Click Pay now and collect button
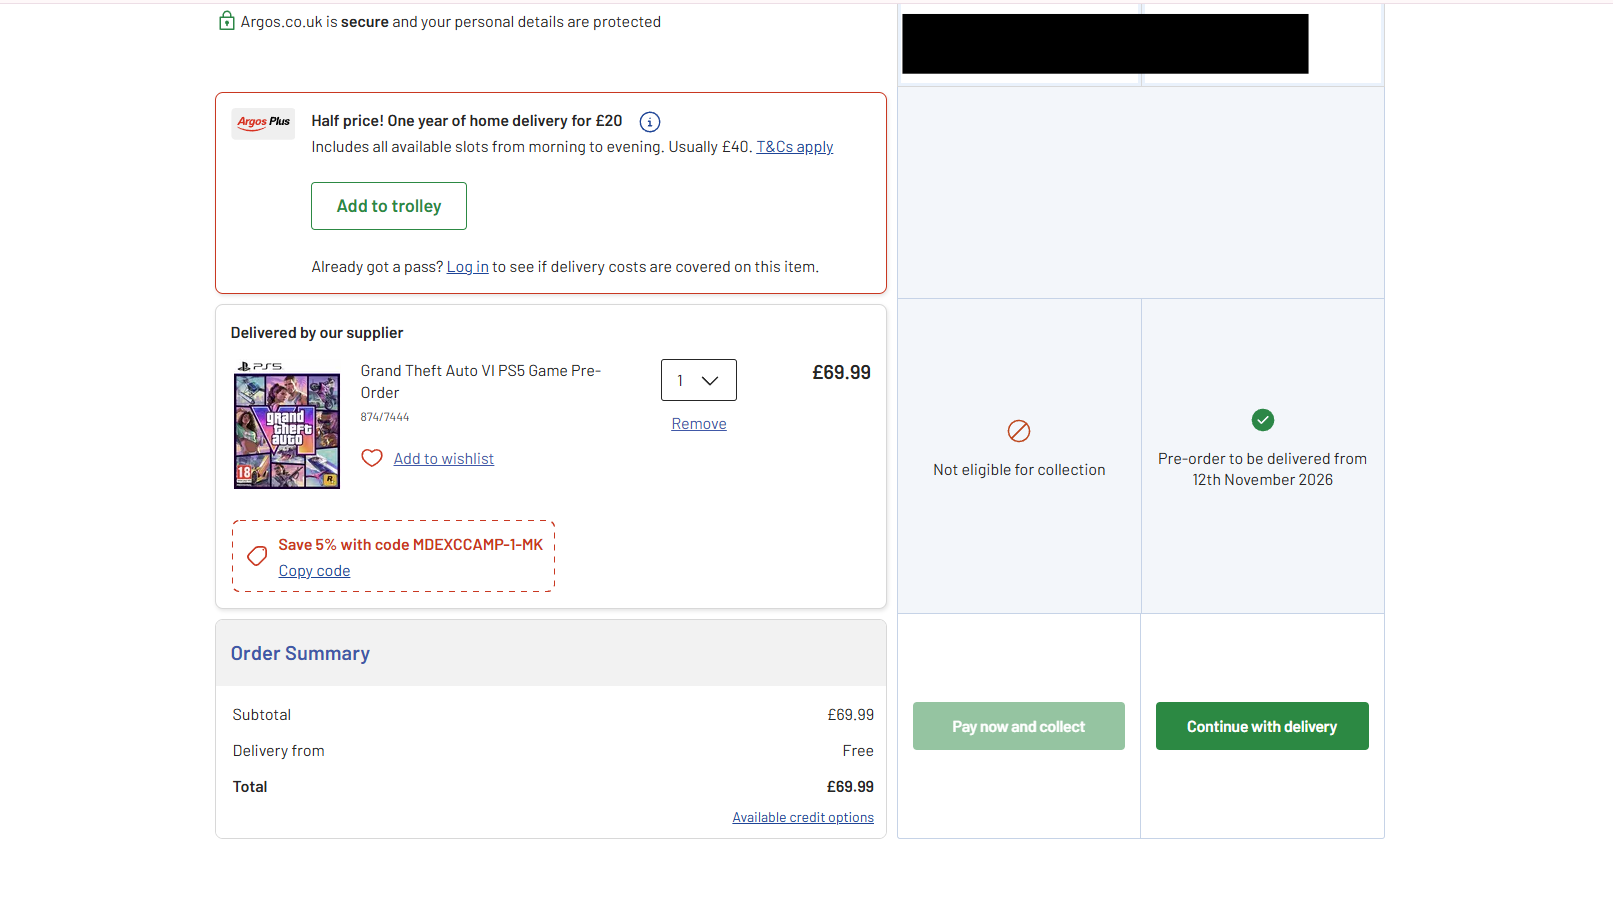This screenshot has width=1613, height=907. point(1019,726)
